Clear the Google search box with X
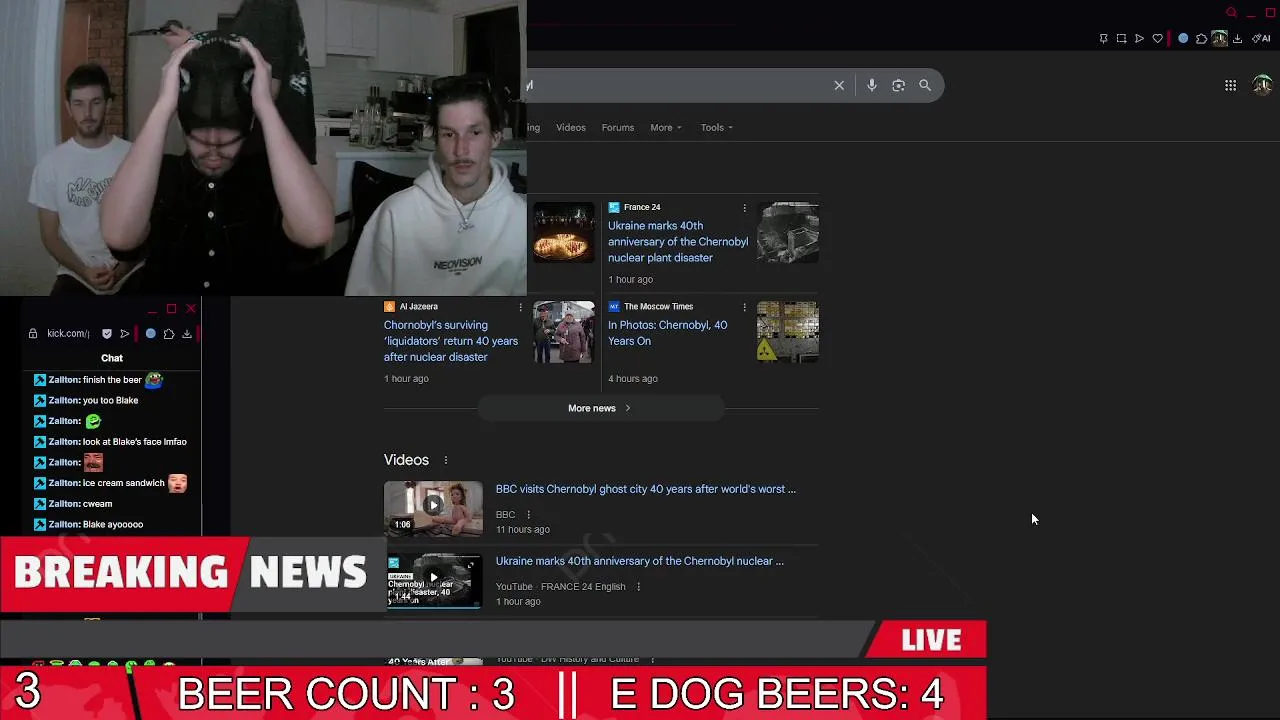 [839, 85]
